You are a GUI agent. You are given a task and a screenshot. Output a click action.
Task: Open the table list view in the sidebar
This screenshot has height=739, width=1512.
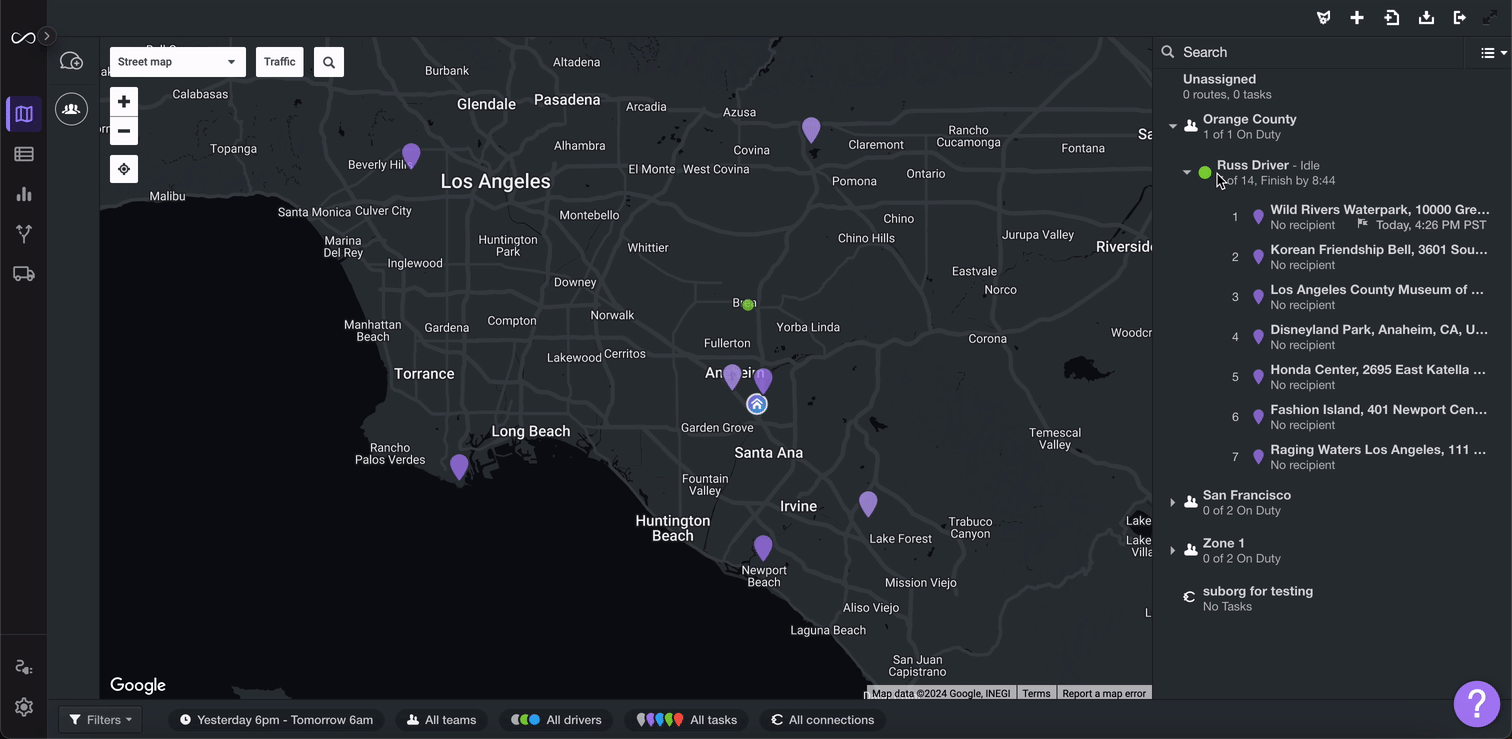(24, 154)
